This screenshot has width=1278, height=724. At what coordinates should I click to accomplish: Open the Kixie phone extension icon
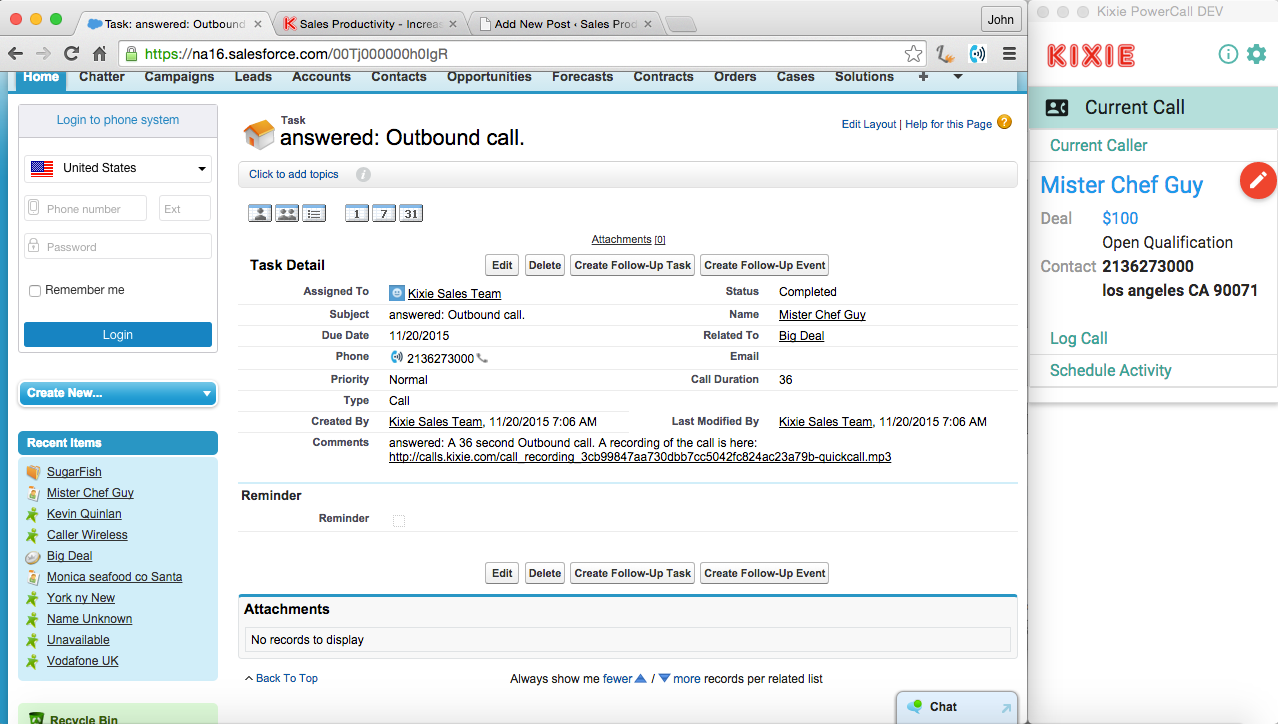click(x=977, y=54)
